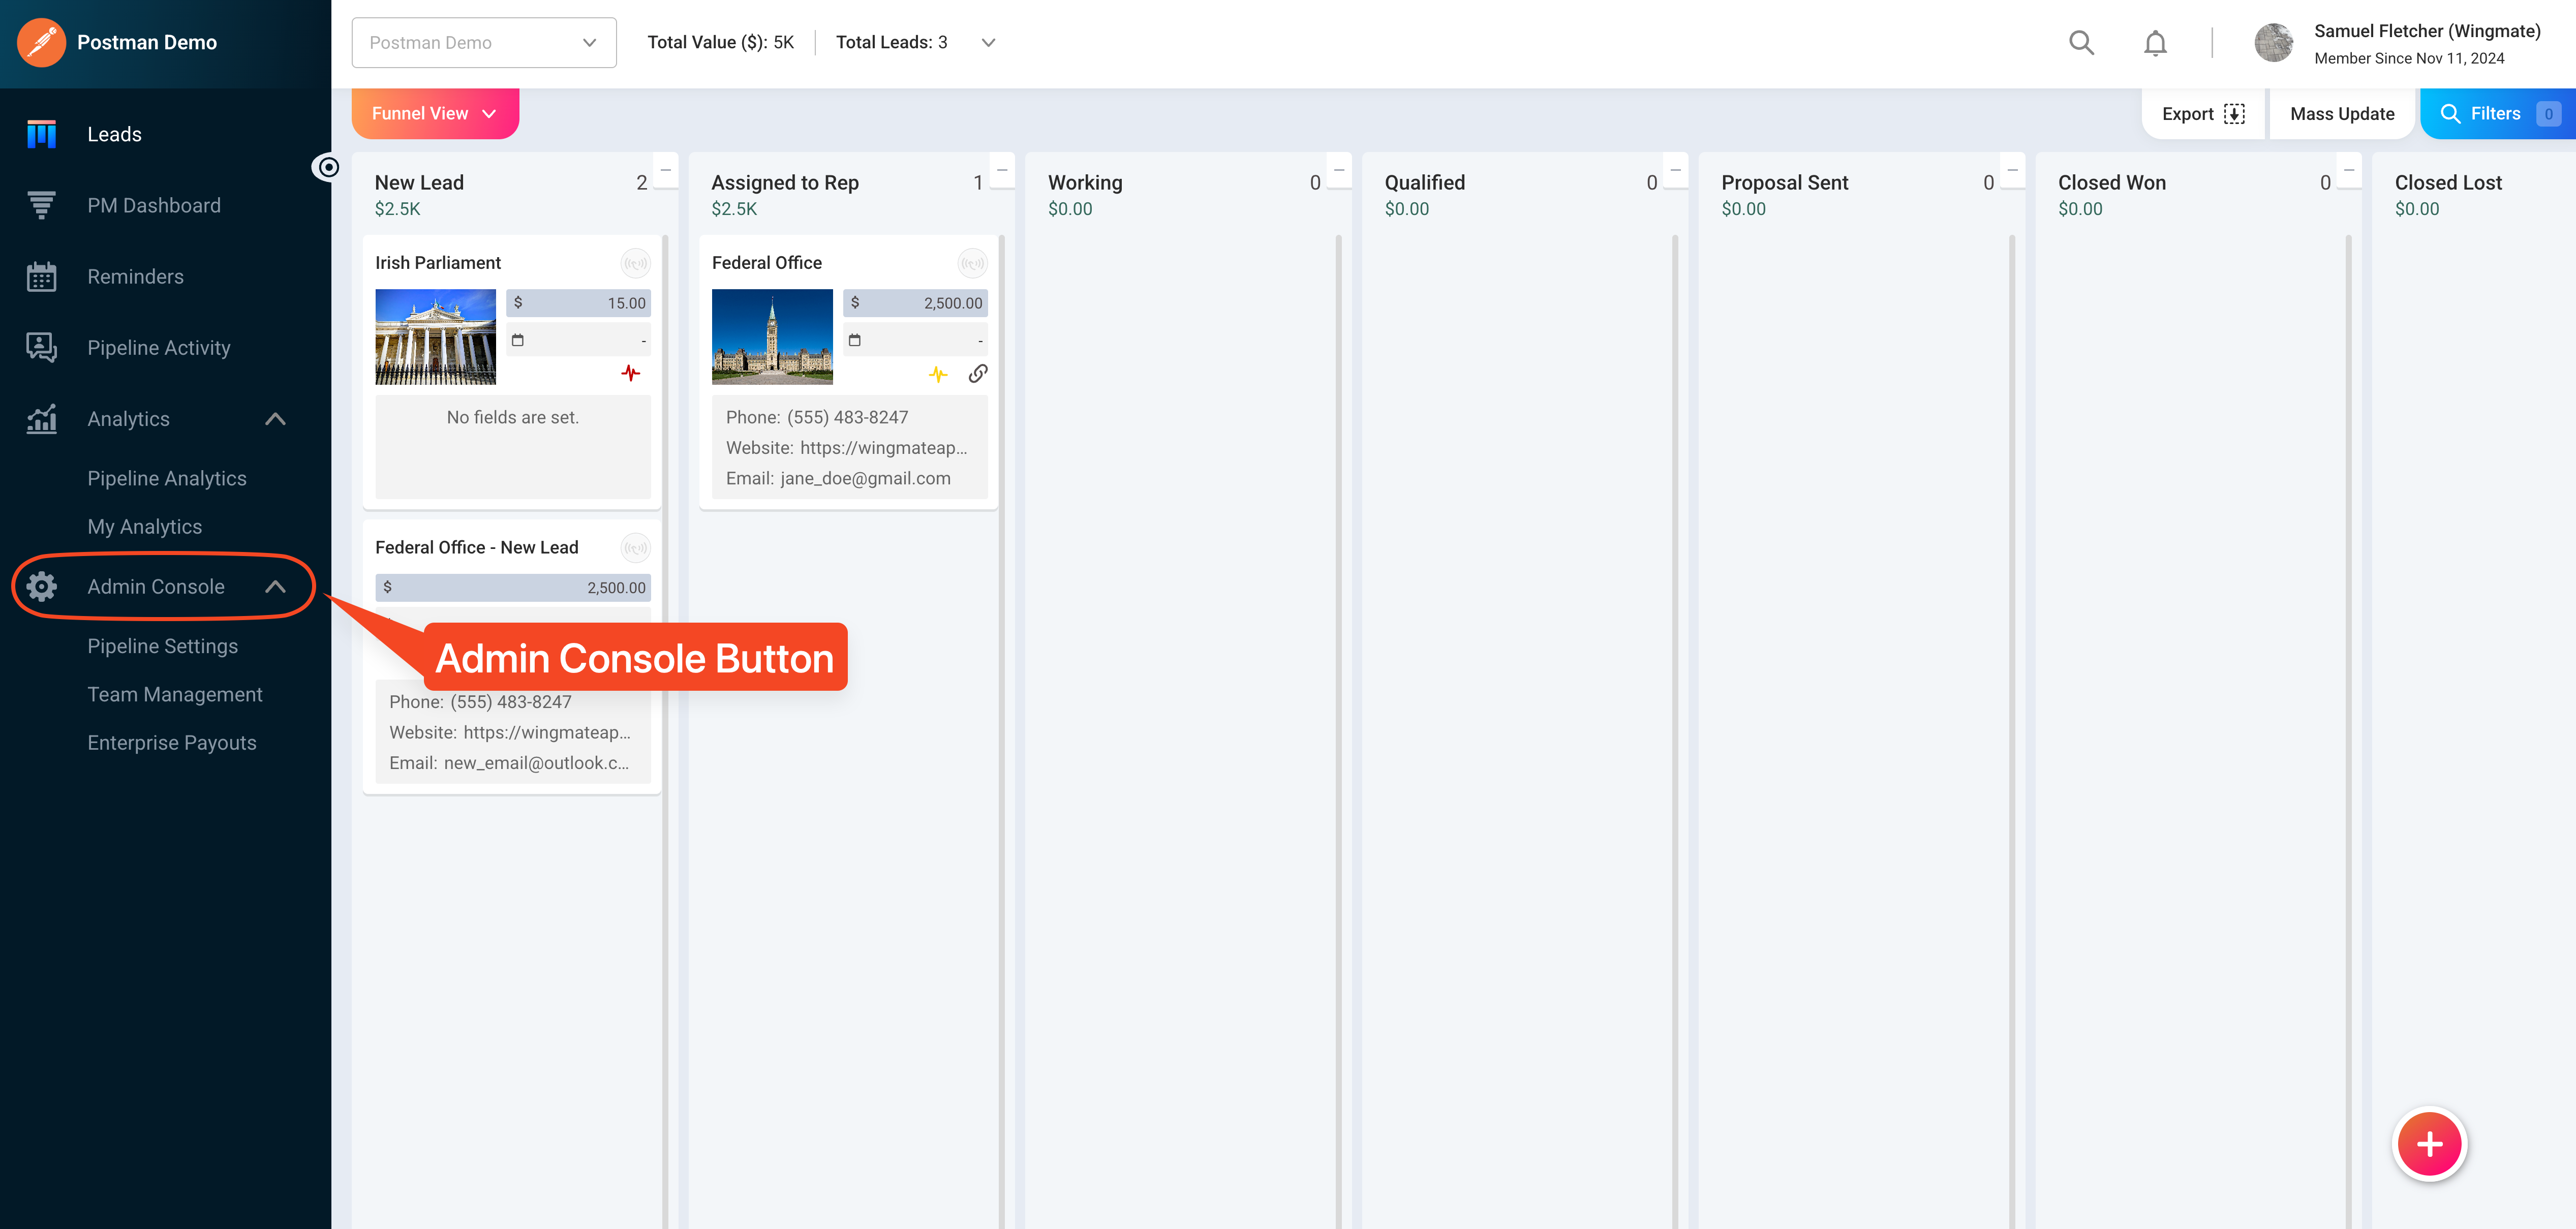This screenshot has width=2576, height=1229.
Task: Click the Leads kanban sidebar icon
Action: coord(41,134)
